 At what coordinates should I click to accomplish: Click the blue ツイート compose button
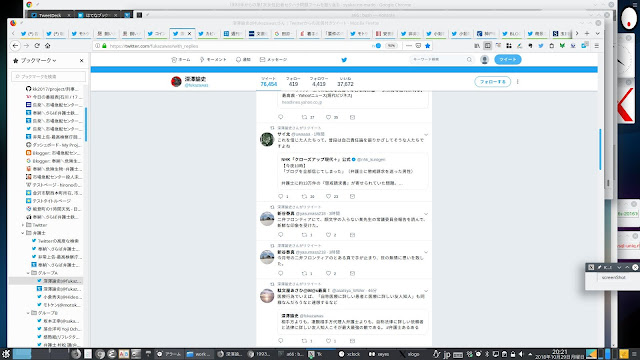(x=508, y=60)
